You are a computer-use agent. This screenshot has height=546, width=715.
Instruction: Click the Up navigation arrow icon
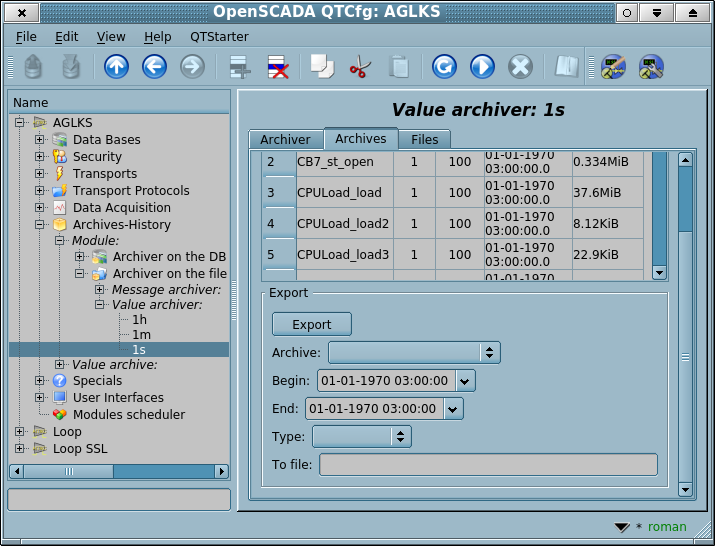point(117,67)
